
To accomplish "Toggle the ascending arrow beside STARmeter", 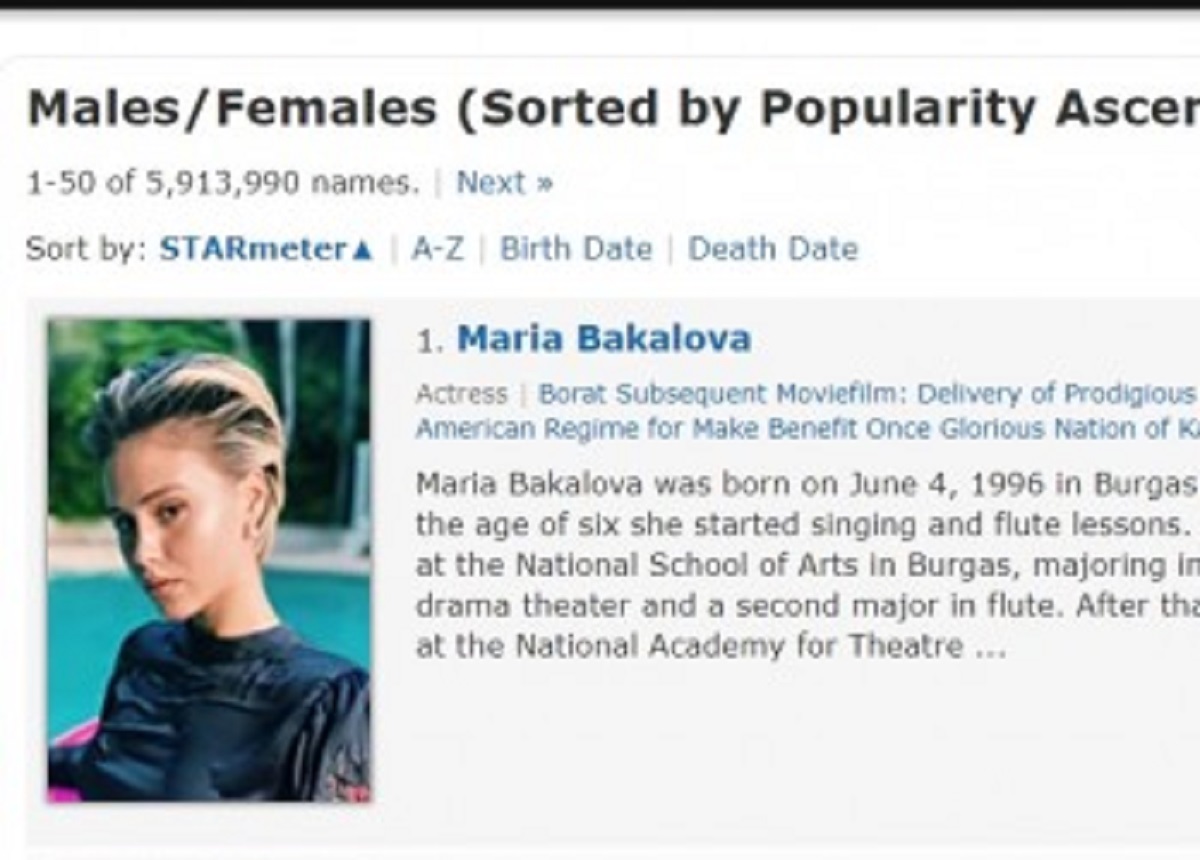I will 363,250.
